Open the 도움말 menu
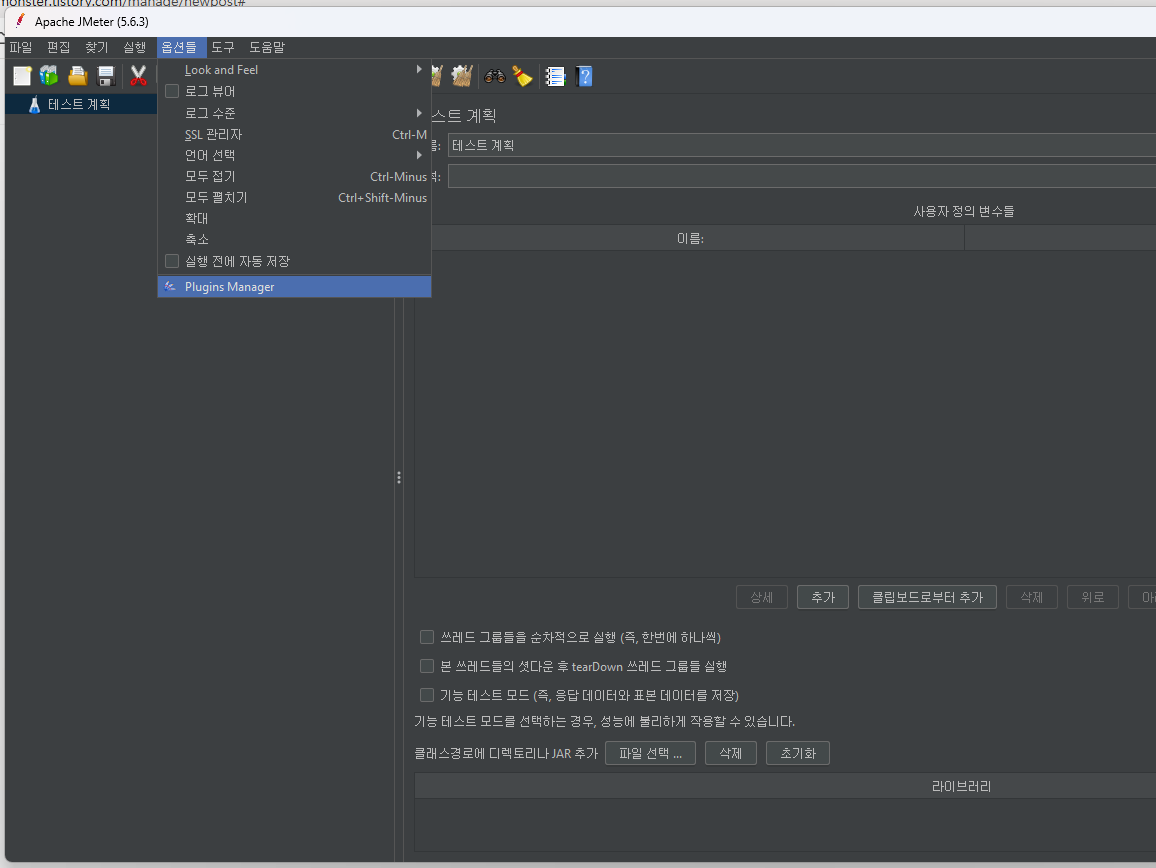The height and width of the screenshot is (868, 1156). [267, 47]
